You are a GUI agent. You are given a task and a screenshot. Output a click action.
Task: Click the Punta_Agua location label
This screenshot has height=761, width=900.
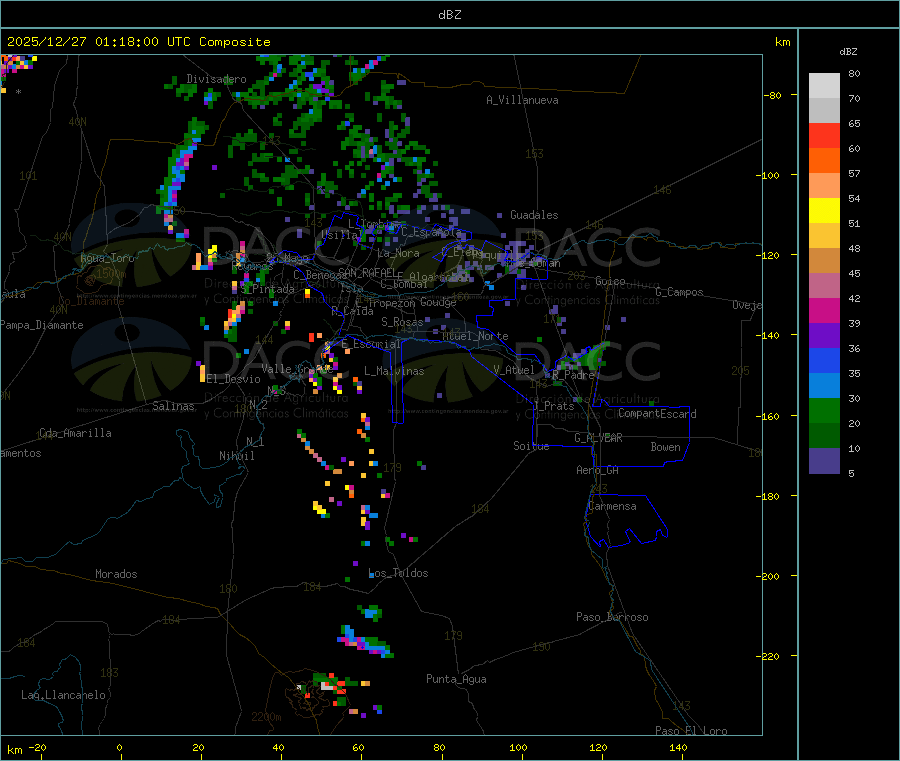(x=456, y=679)
